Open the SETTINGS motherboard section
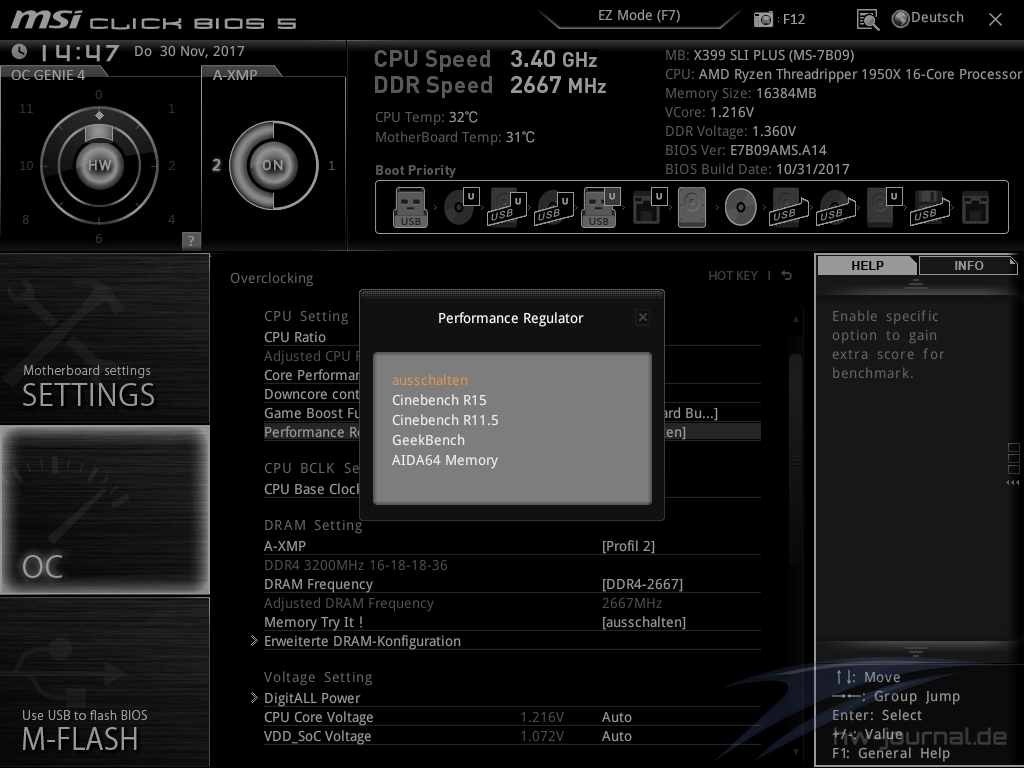The image size is (1024, 768). [x=104, y=338]
